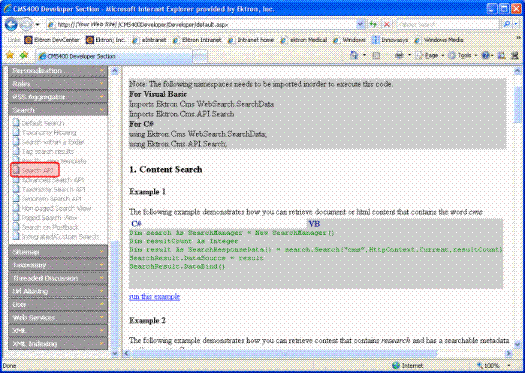Open the ektron Medical links-bar shortcut
This screenshot has width=525, height=373.
click(x=304, y=40)
